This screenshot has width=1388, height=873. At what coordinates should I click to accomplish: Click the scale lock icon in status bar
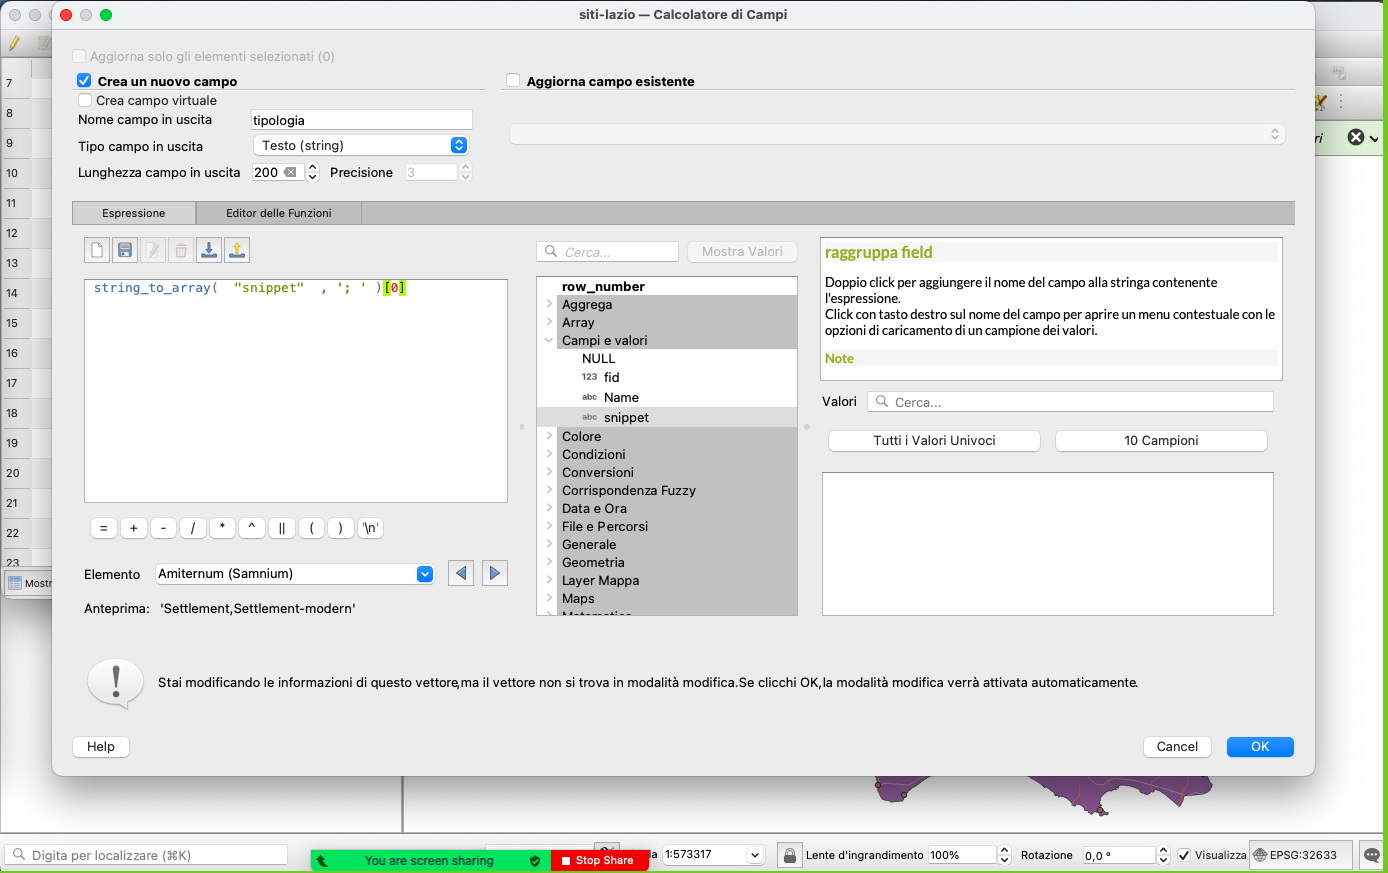tap(790, 855)
